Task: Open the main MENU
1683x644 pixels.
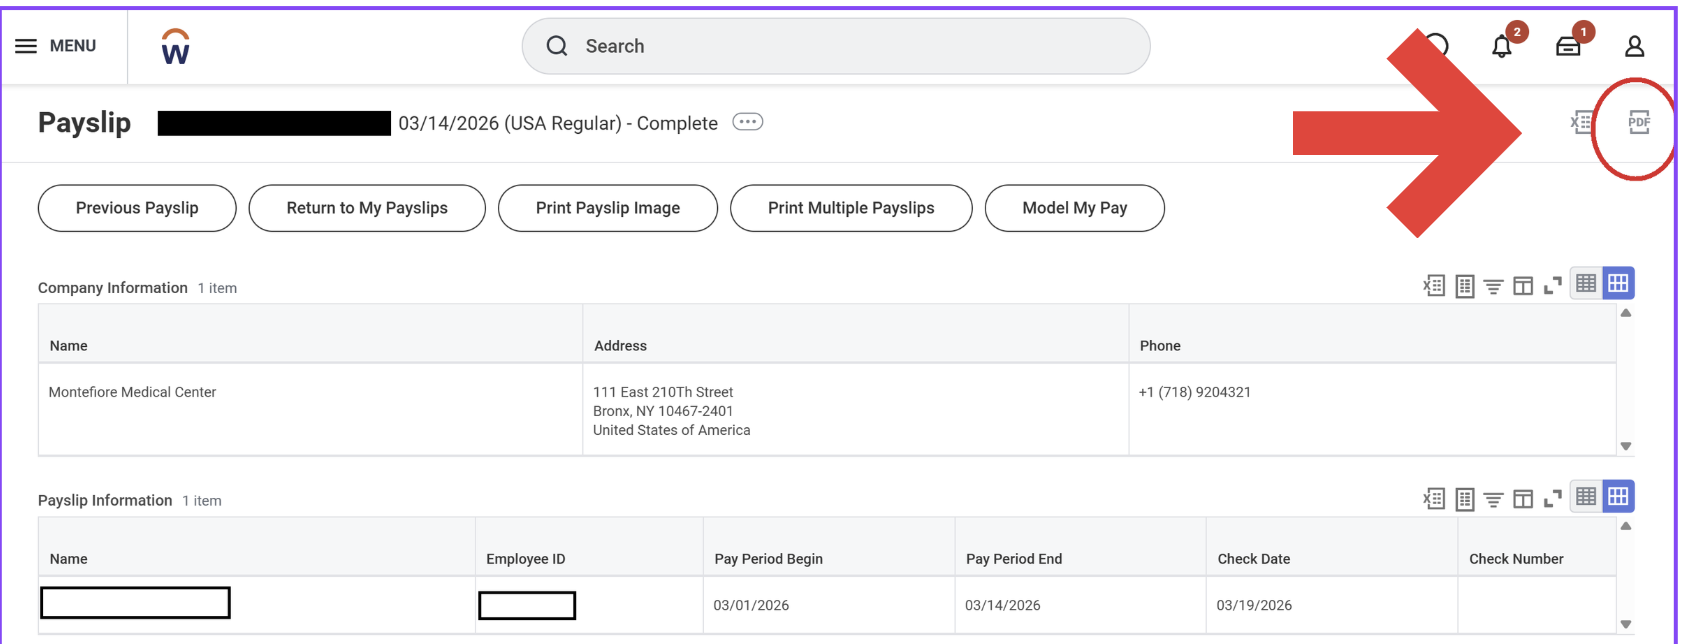Action: tap(56, 46)
